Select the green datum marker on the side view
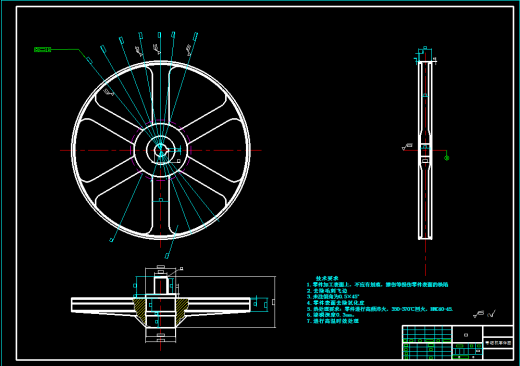 pos(447,157)
